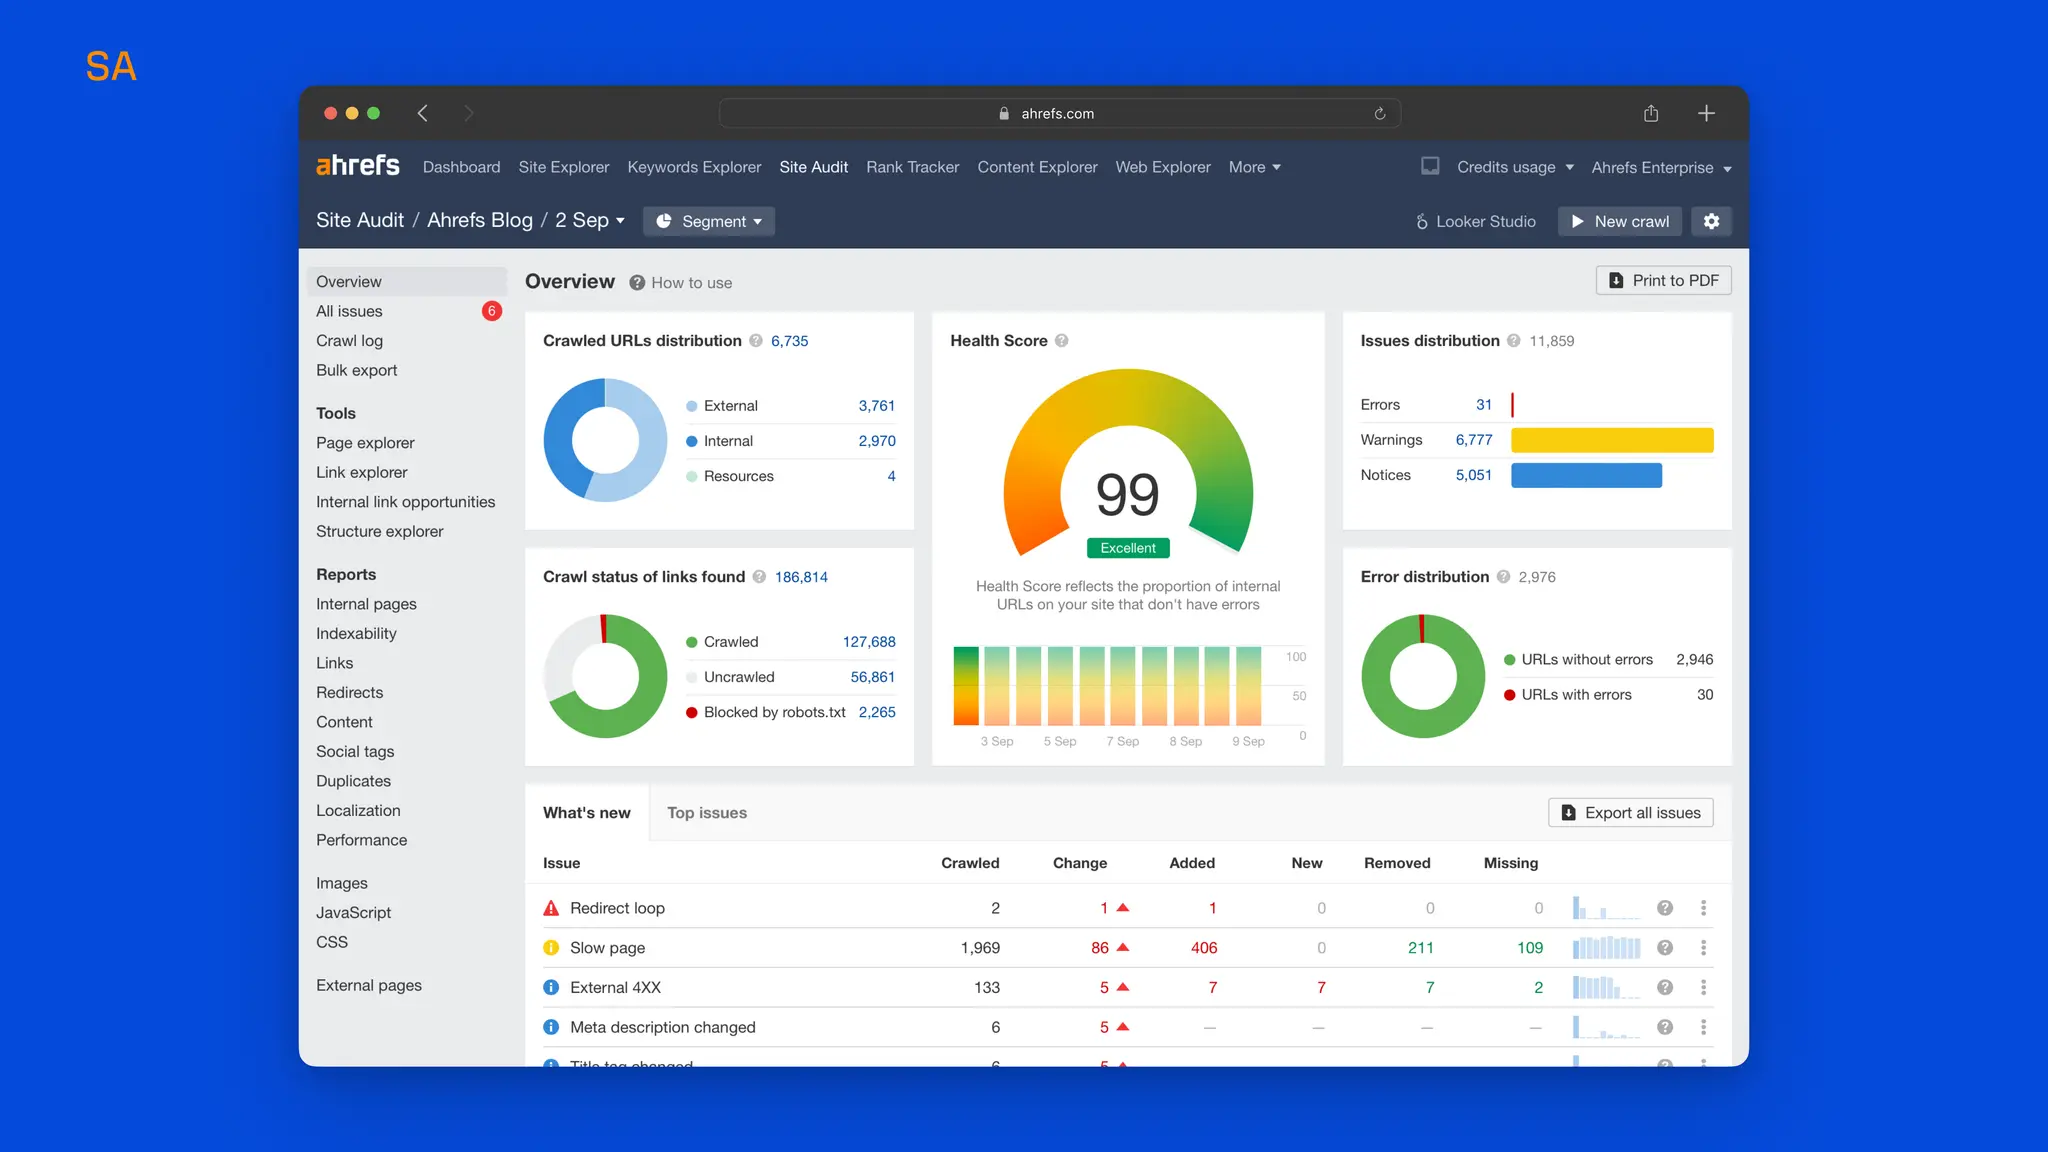The height and width of the screenshot is (1152, 2048).
Task: Open three-dot menu for Redirect loop row
Action: tap(1703, 908)
